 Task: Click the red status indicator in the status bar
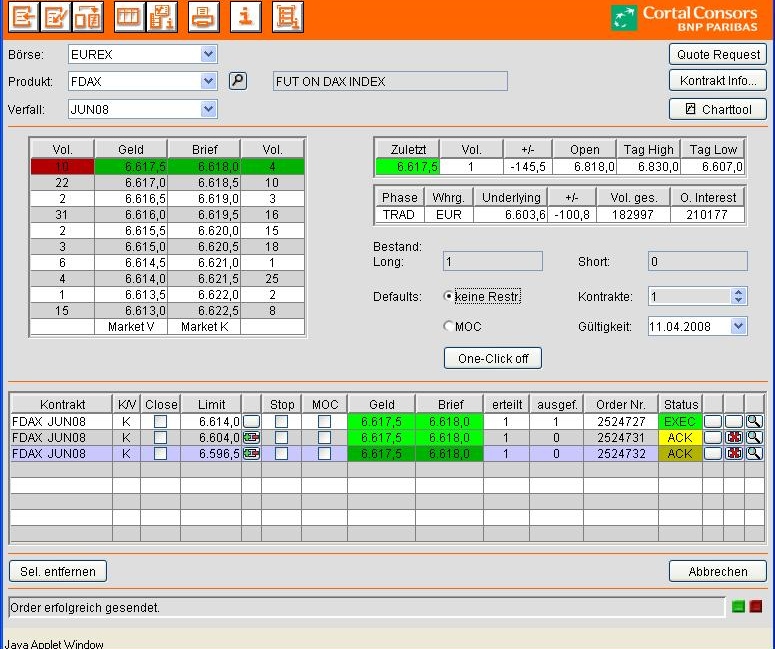click(x=755, y=606)
